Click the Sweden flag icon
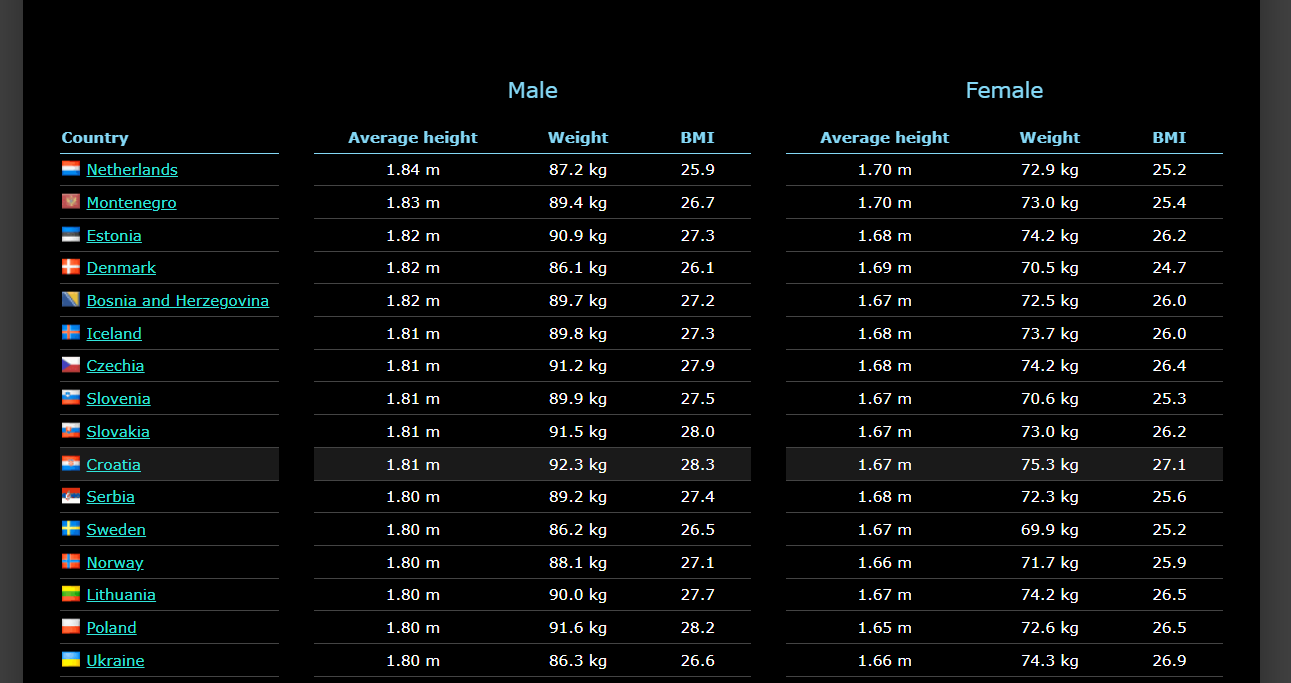The height and width of the screenshot is (683, 1291). click(x=71, y=529)
